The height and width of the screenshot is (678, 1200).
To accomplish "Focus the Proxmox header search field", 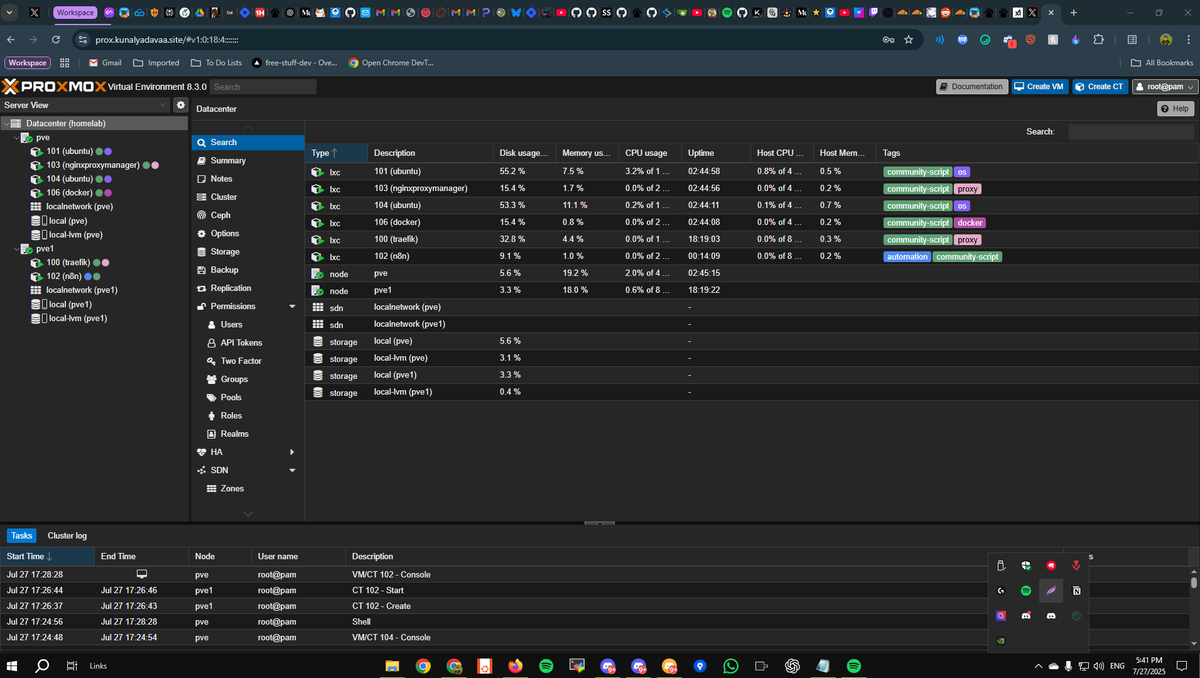I will (x=263, y=87).
